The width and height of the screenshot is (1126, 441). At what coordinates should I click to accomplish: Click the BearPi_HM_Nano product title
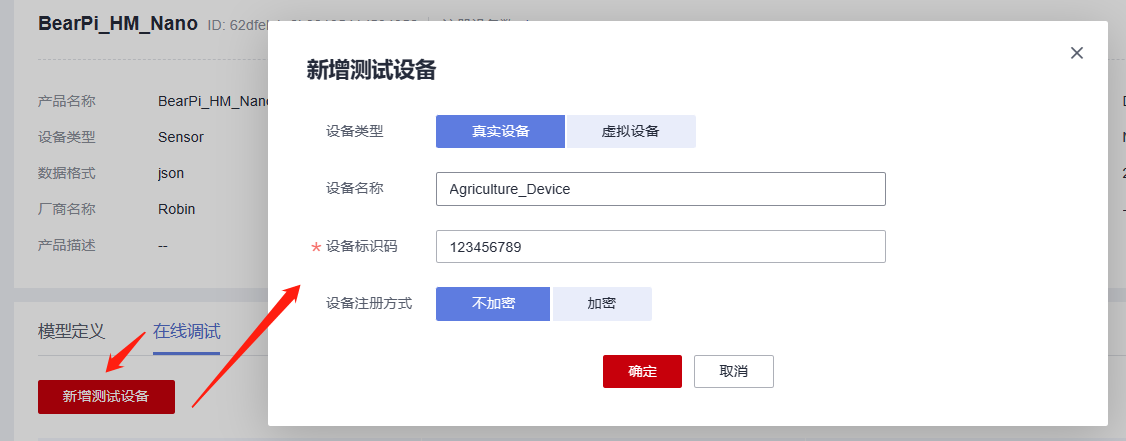pyautogui.click(x=118, y=24)
